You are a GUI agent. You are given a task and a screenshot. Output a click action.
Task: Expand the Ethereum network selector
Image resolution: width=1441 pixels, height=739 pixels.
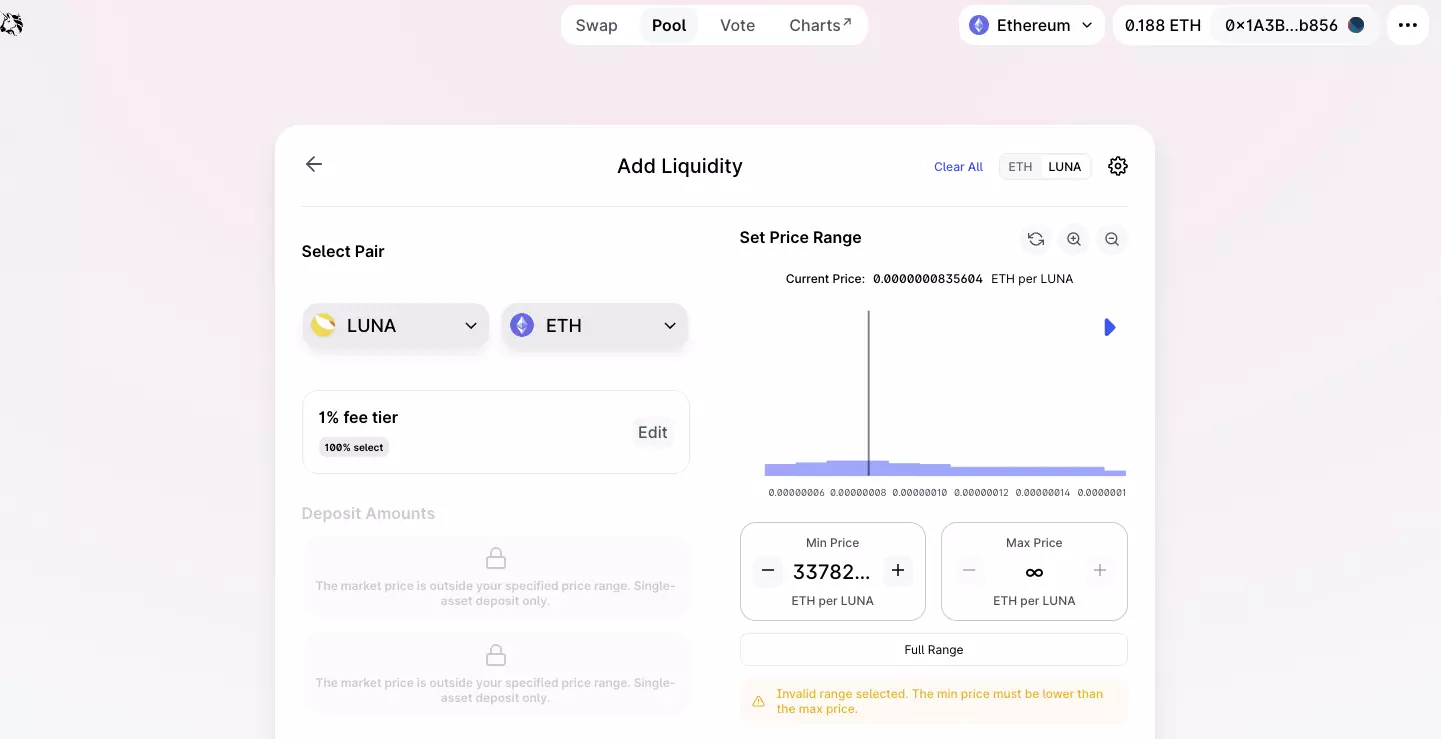click(1032, 25)
